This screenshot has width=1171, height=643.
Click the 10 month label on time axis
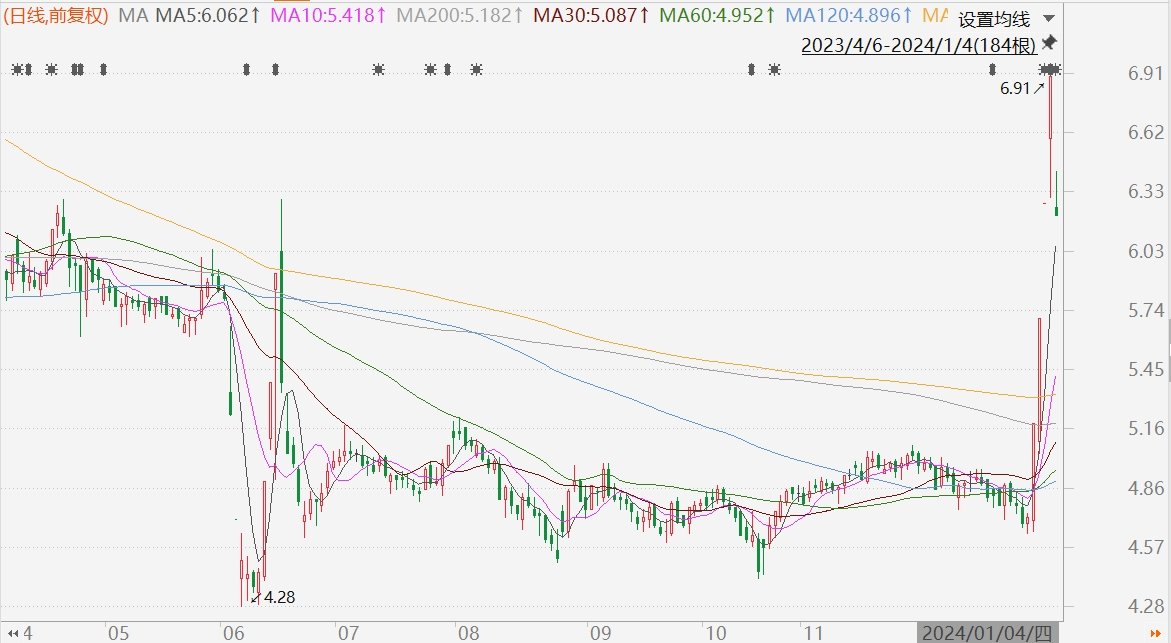715,633
